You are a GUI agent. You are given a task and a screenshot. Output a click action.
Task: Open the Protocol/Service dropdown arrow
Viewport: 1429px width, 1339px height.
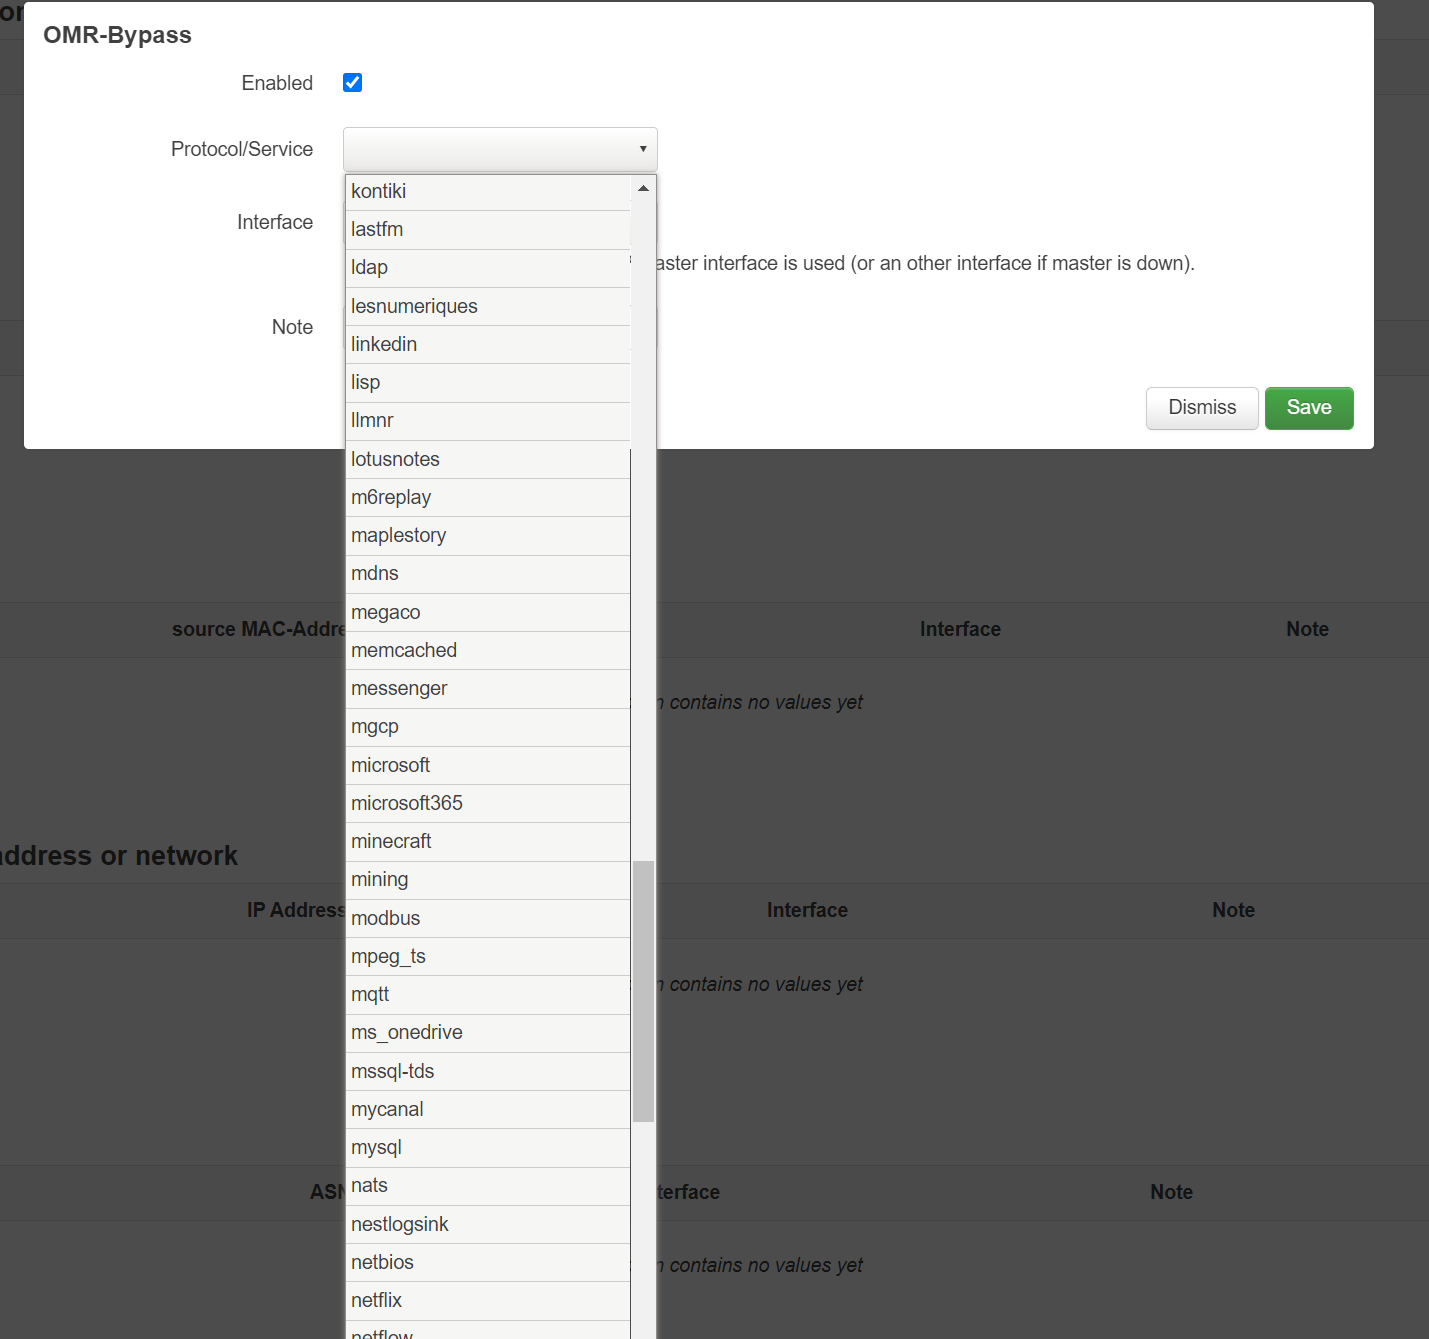click(641, 148)
